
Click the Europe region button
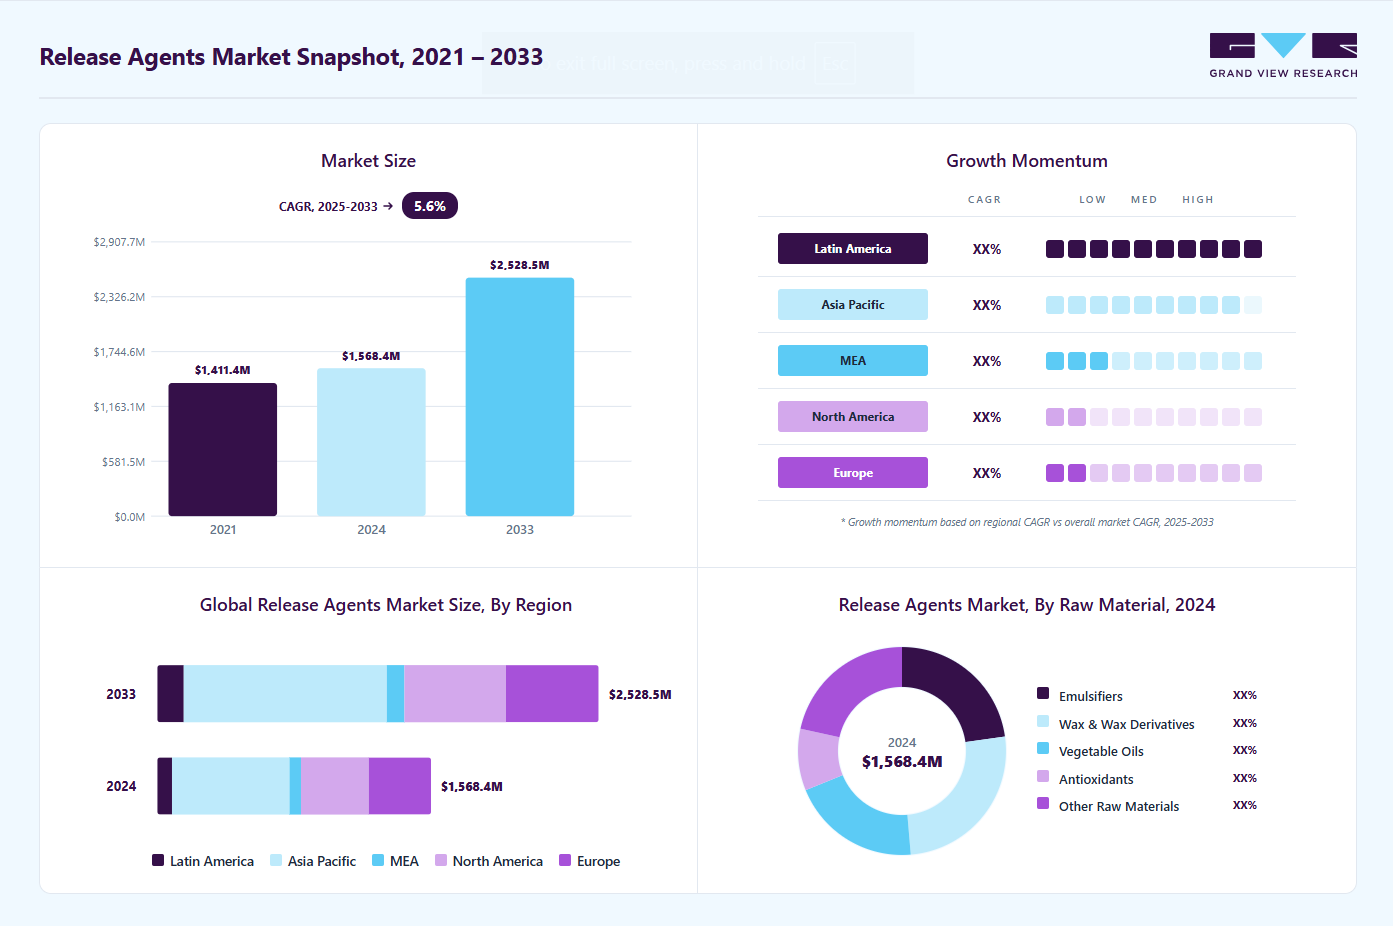tap(853, 473)
